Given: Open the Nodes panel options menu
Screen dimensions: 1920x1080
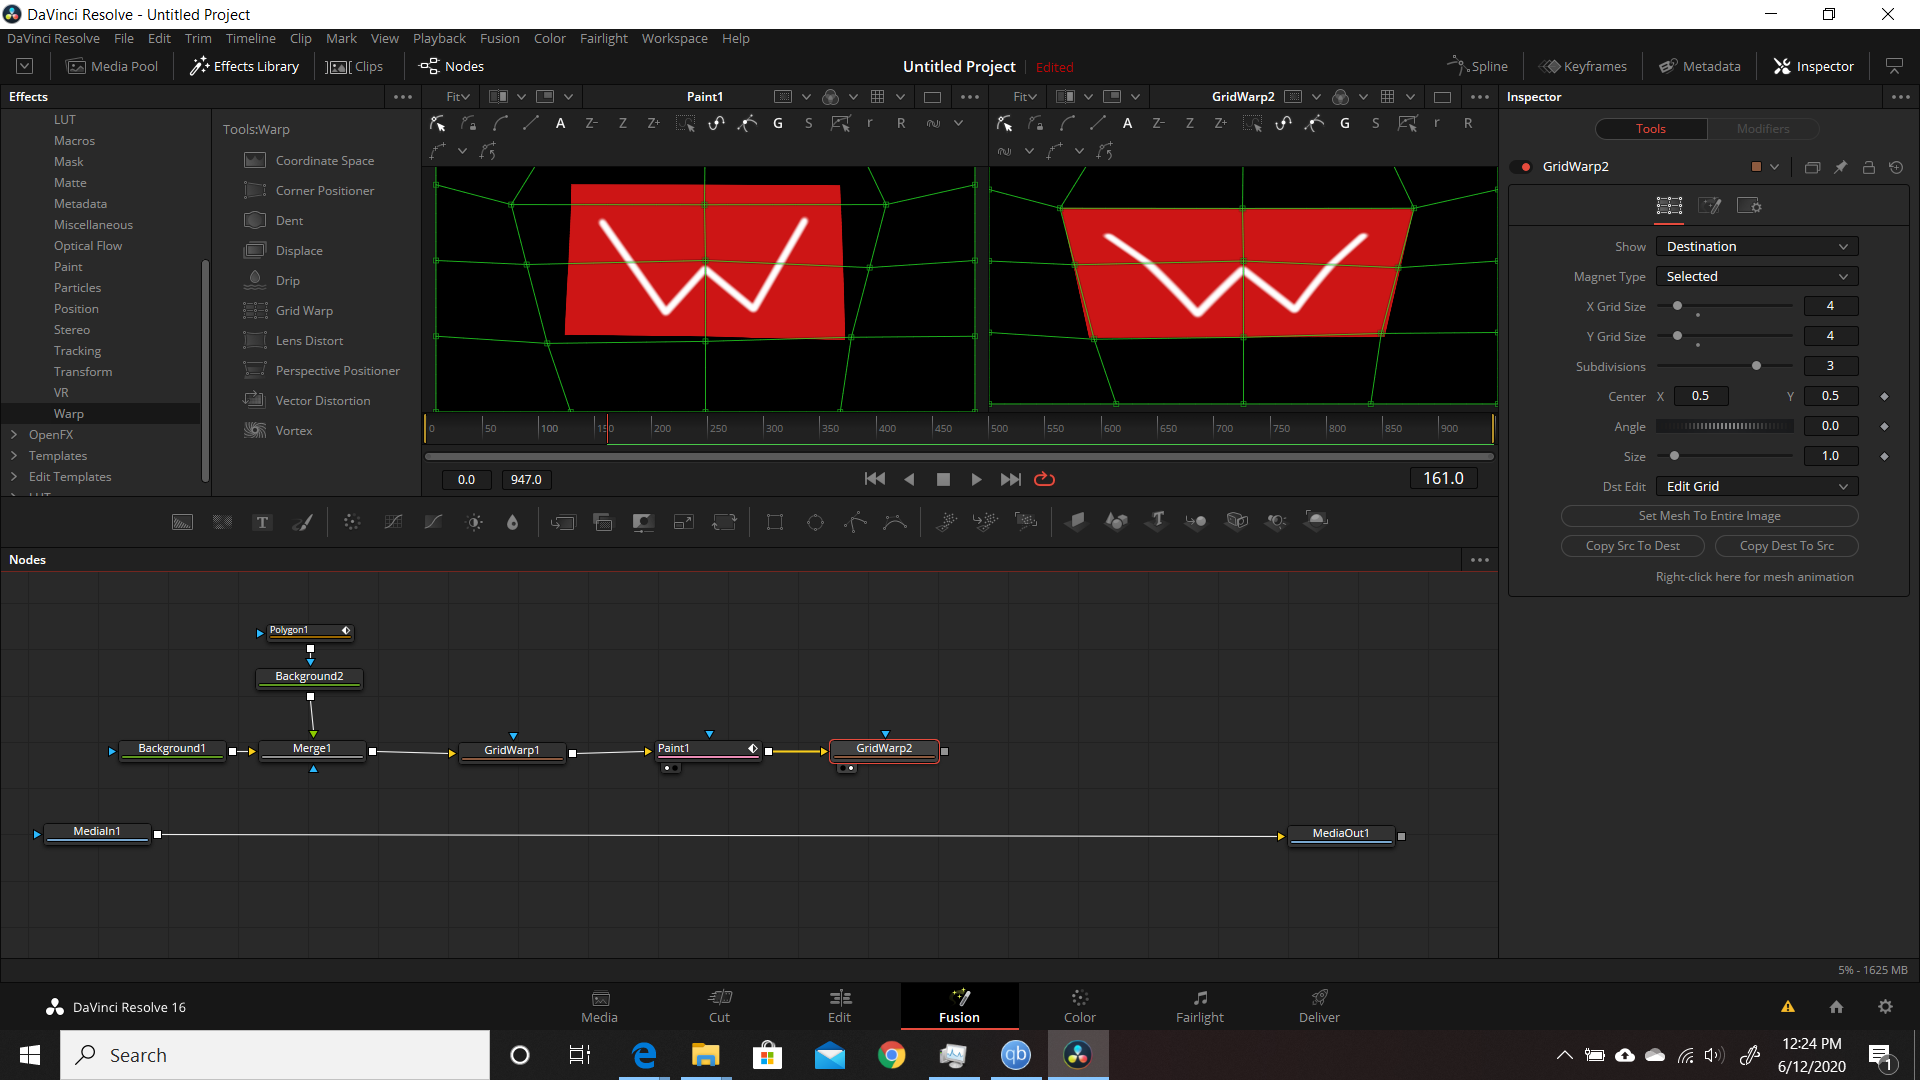Looking at the screenshot, I should pyautogui.click(x=1479, y=560).
